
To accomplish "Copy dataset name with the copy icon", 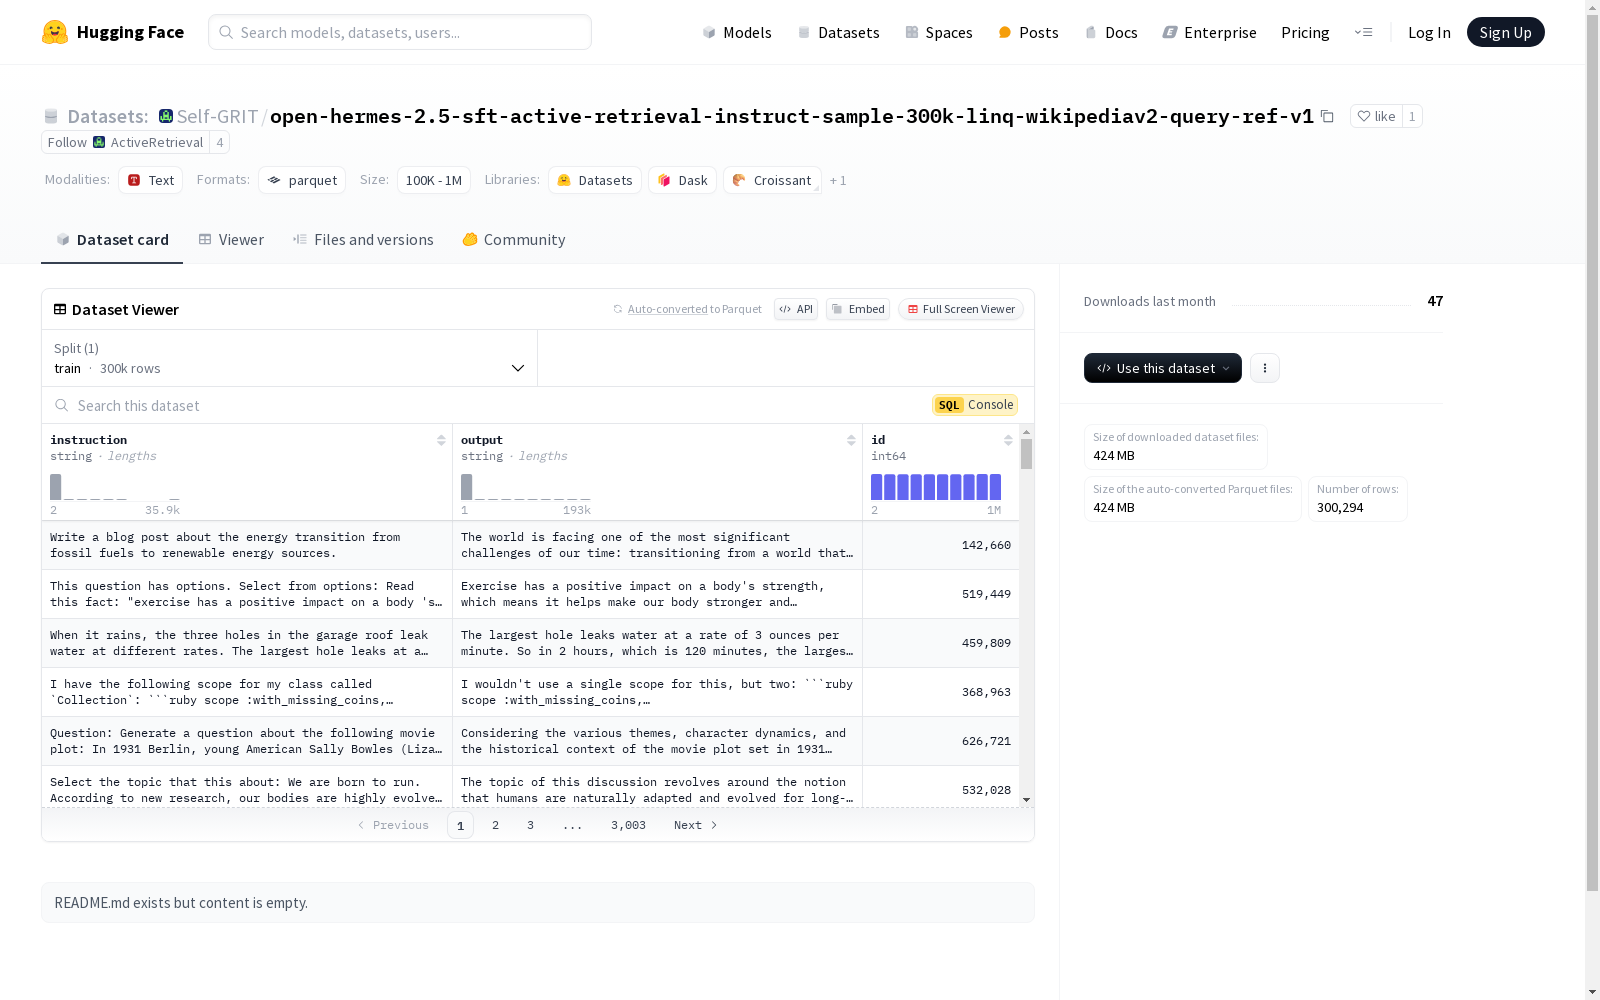I will click(x=1327, y=116).
